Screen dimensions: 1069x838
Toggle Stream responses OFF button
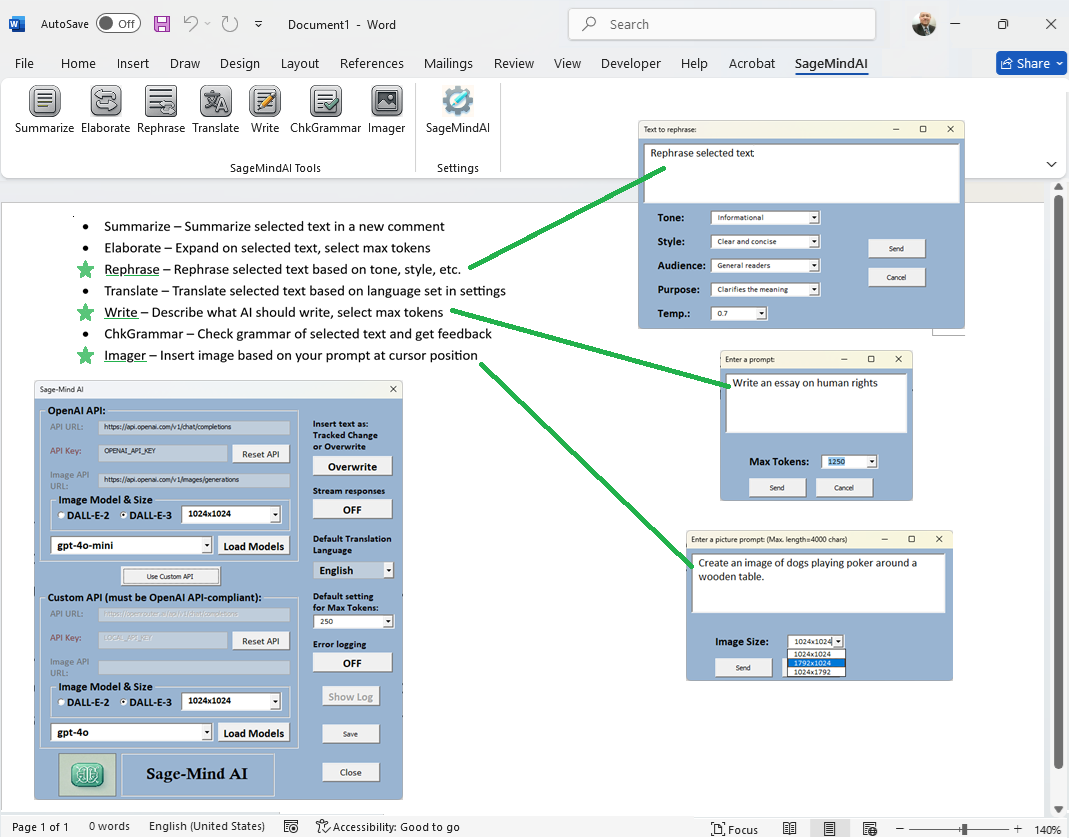(x=352, y=509)
